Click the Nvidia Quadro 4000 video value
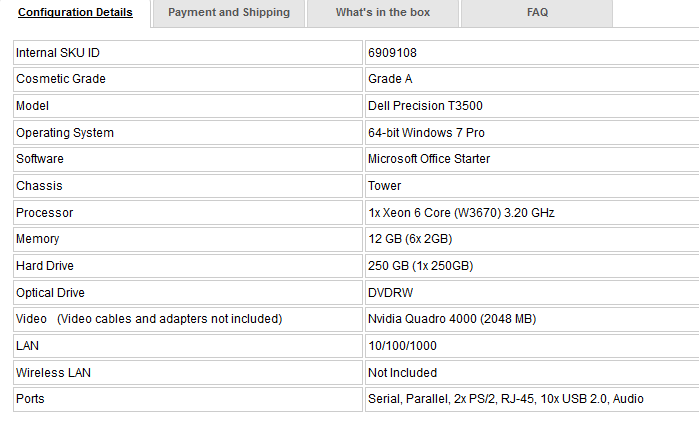 tap(452, 319)
